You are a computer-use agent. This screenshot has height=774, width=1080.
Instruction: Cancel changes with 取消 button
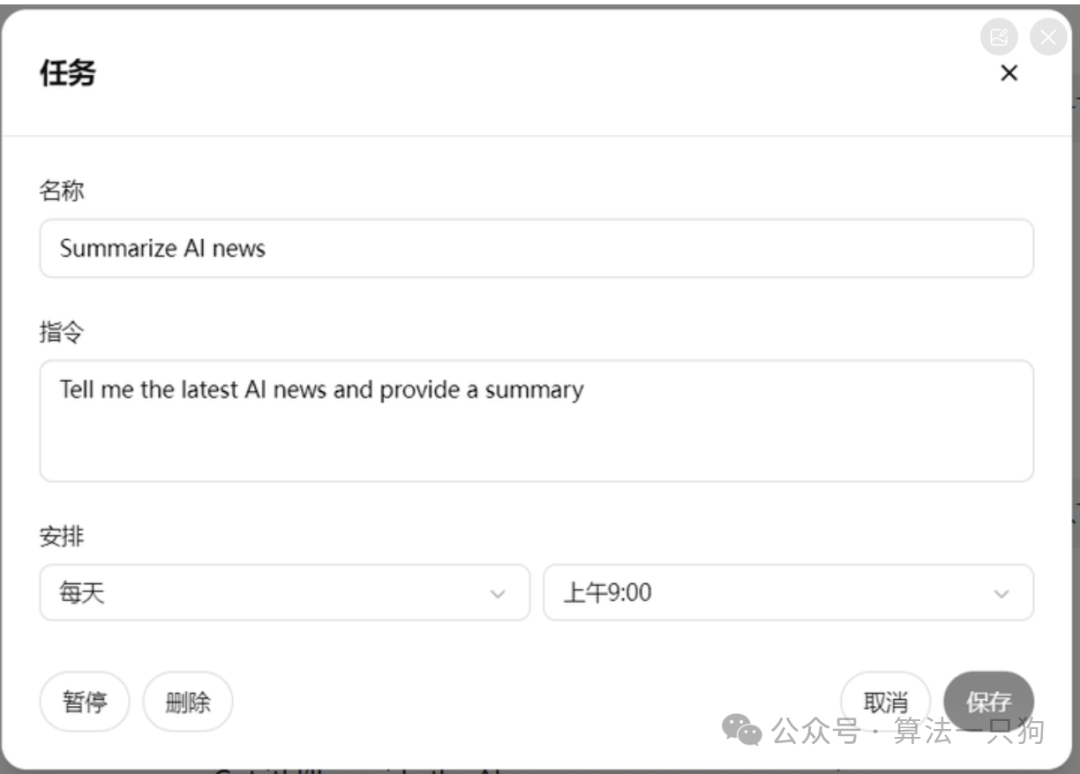[x=885, y=702]
